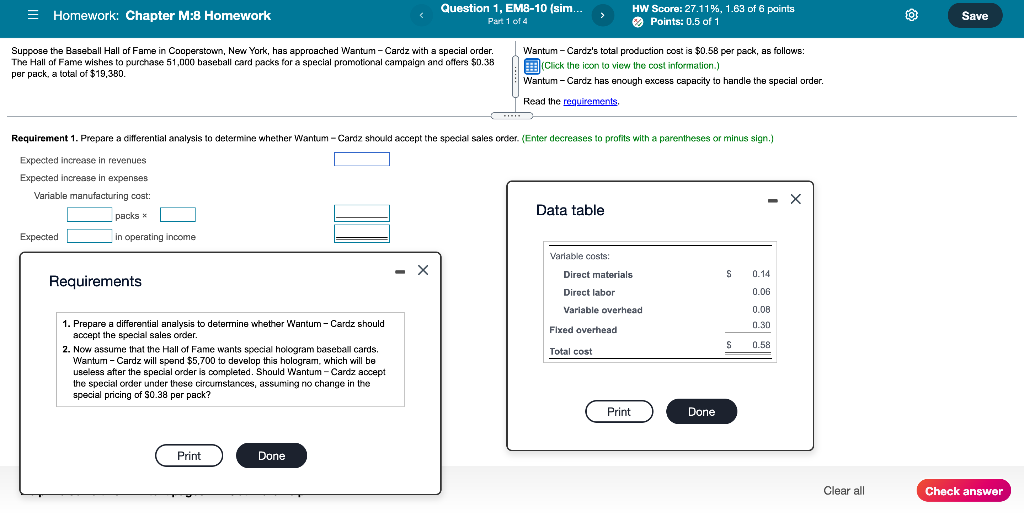The image size is (1024, 518).
Task: Click the Total cost 0.58 value
Action: pyautogui.click(x=761, y=344)
